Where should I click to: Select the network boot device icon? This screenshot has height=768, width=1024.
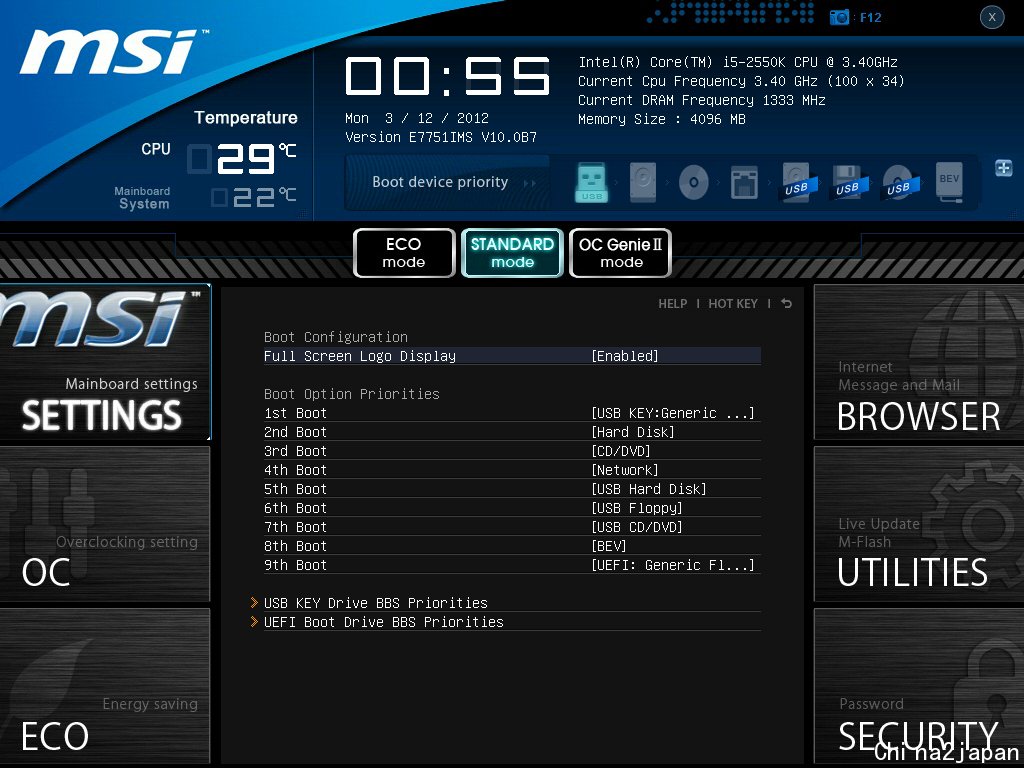pos(744,182)
